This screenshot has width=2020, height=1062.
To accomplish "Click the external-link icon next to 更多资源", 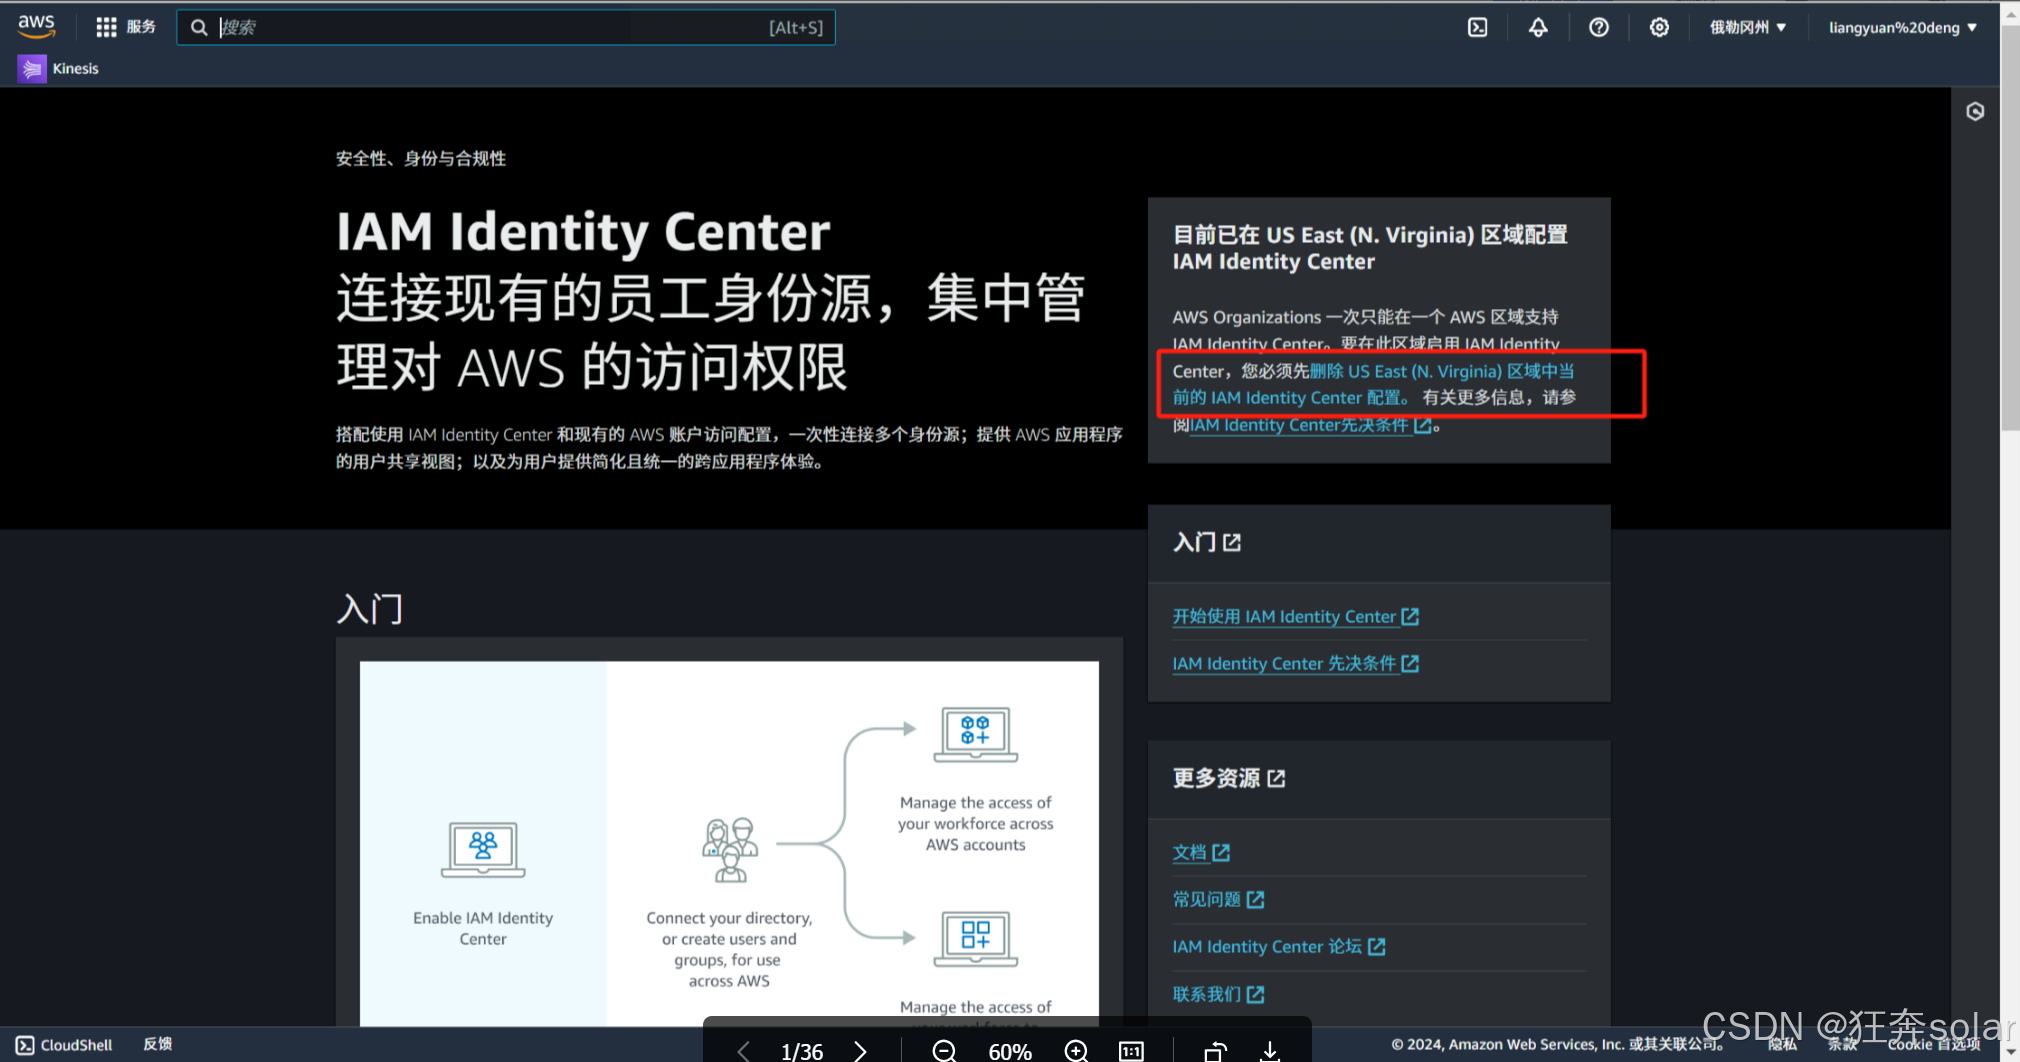I will pos(1276,778).
